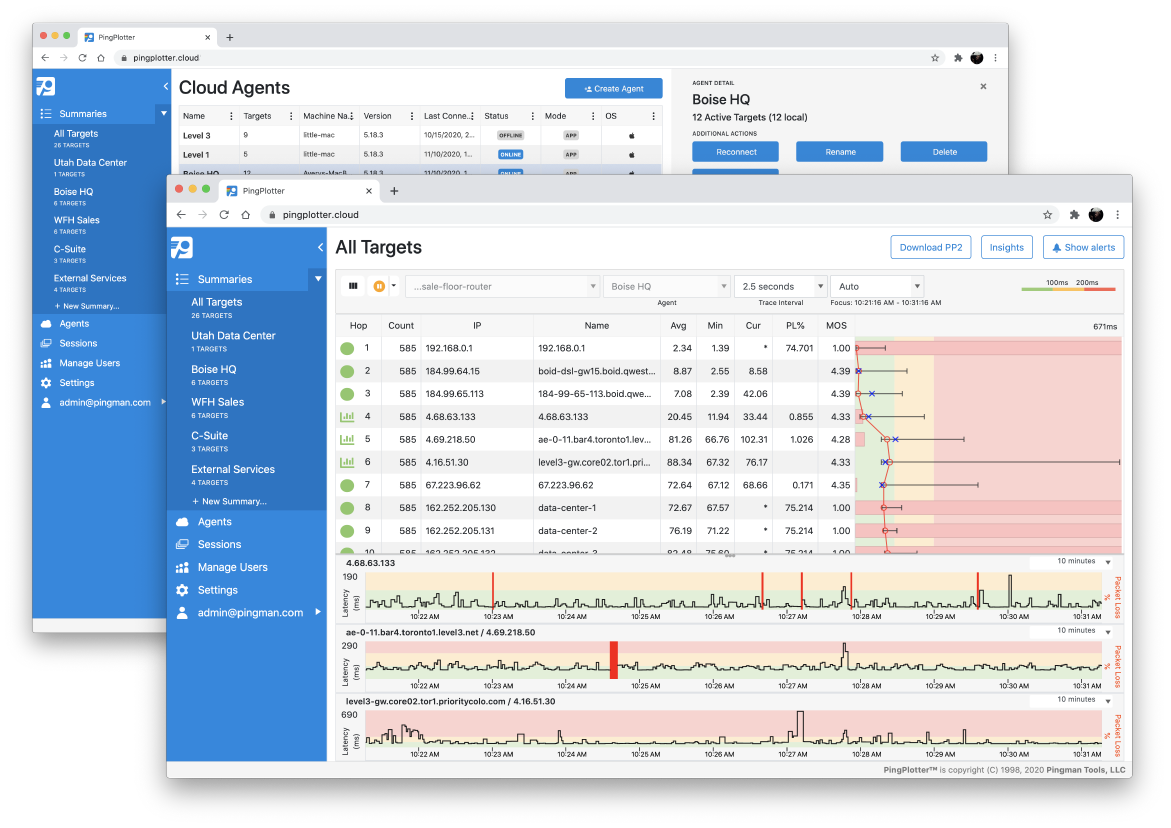This screenshot has height=828, width=1171.
Task: Open Sessions in the front window sidebar
Action: pyautogui.click(x=219, y=544)
